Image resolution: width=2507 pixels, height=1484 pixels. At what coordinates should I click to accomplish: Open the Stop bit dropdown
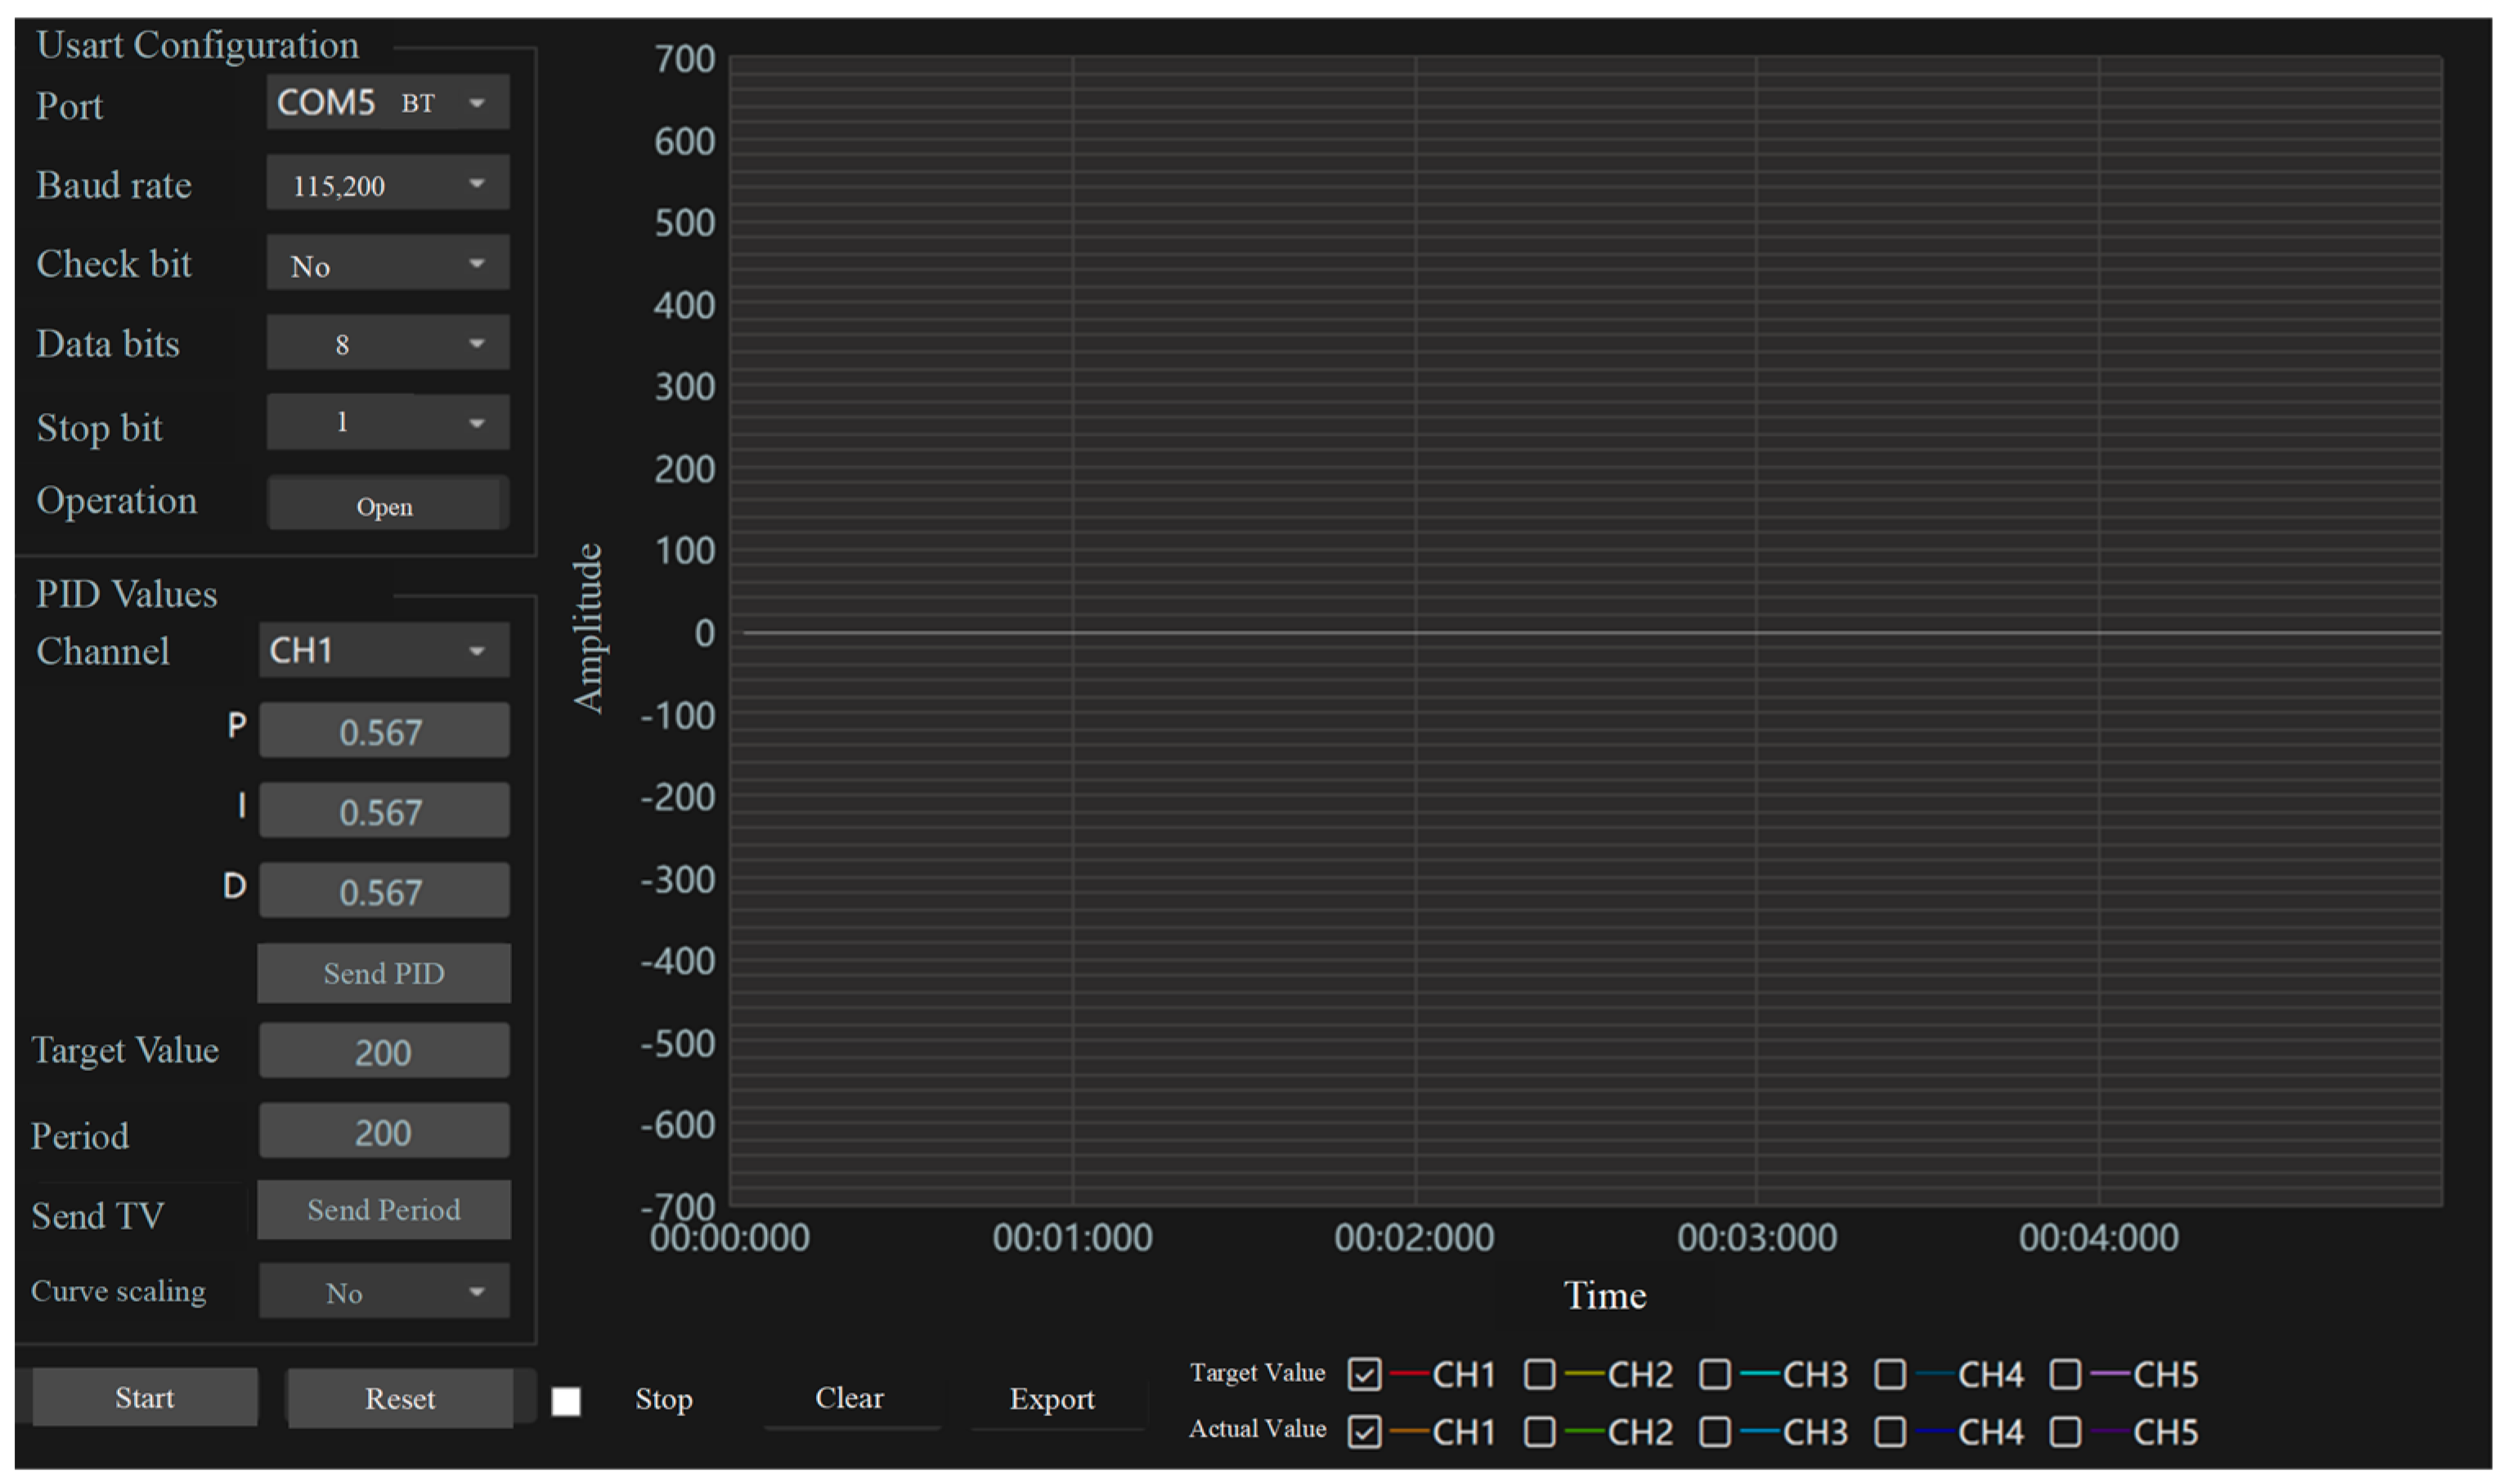[388, 423]
